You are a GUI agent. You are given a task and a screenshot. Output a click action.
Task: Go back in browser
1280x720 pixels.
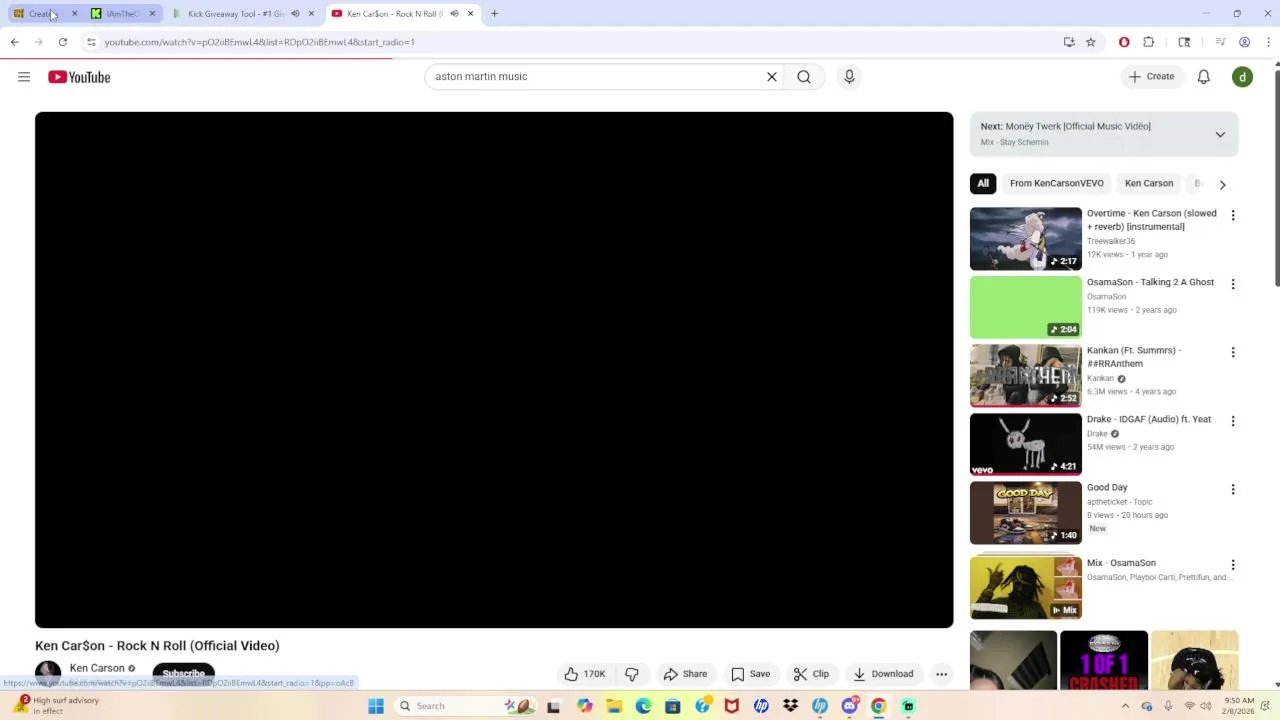point(14,42)
